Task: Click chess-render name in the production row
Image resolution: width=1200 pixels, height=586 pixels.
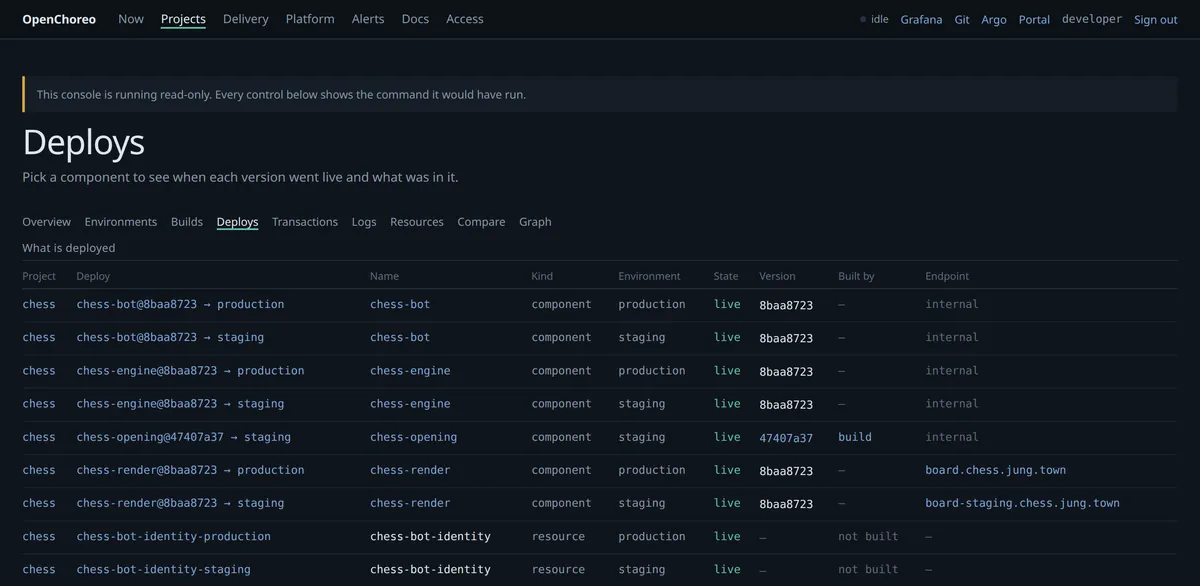Action: [410, 470]
